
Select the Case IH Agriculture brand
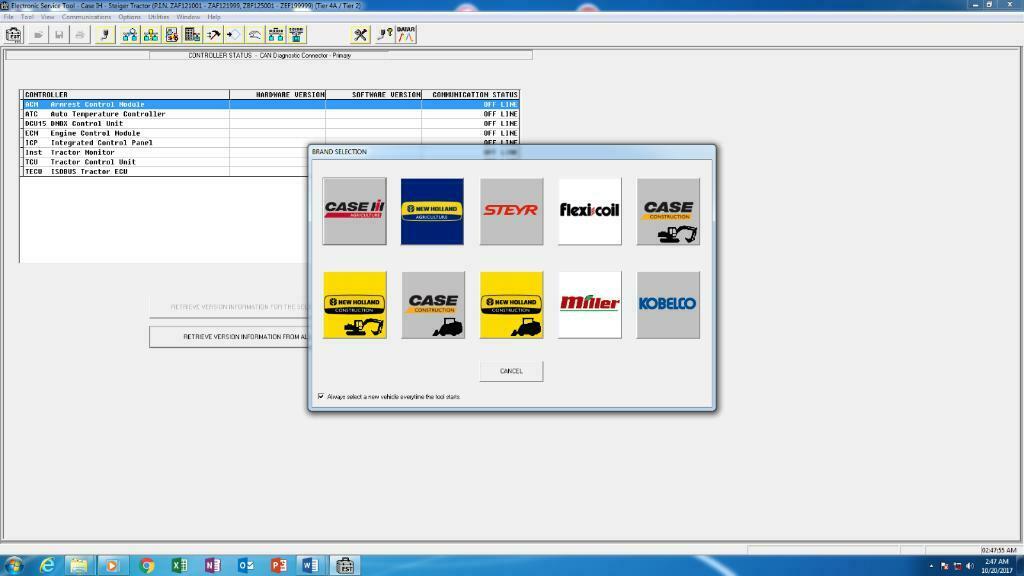click(355, 212)
